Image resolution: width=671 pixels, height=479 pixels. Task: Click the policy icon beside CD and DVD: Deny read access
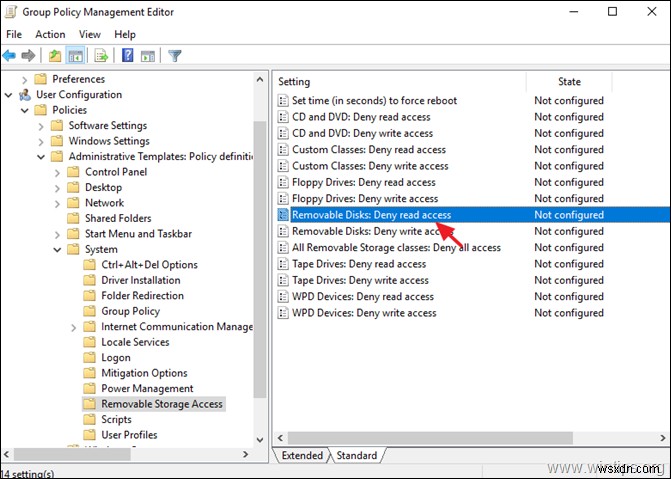[x=283, y=117]
